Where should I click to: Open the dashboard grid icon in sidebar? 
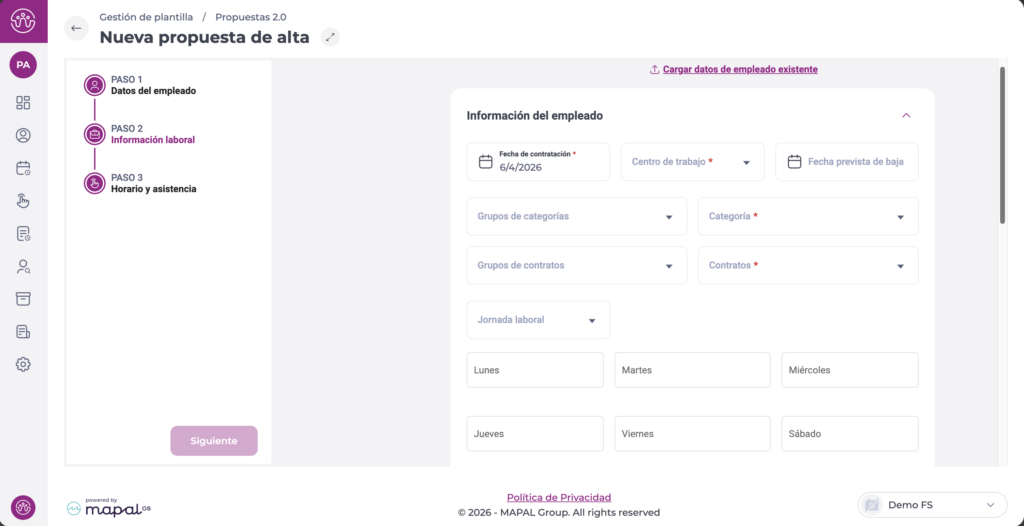pyautogui.click(x=23, y=102)
